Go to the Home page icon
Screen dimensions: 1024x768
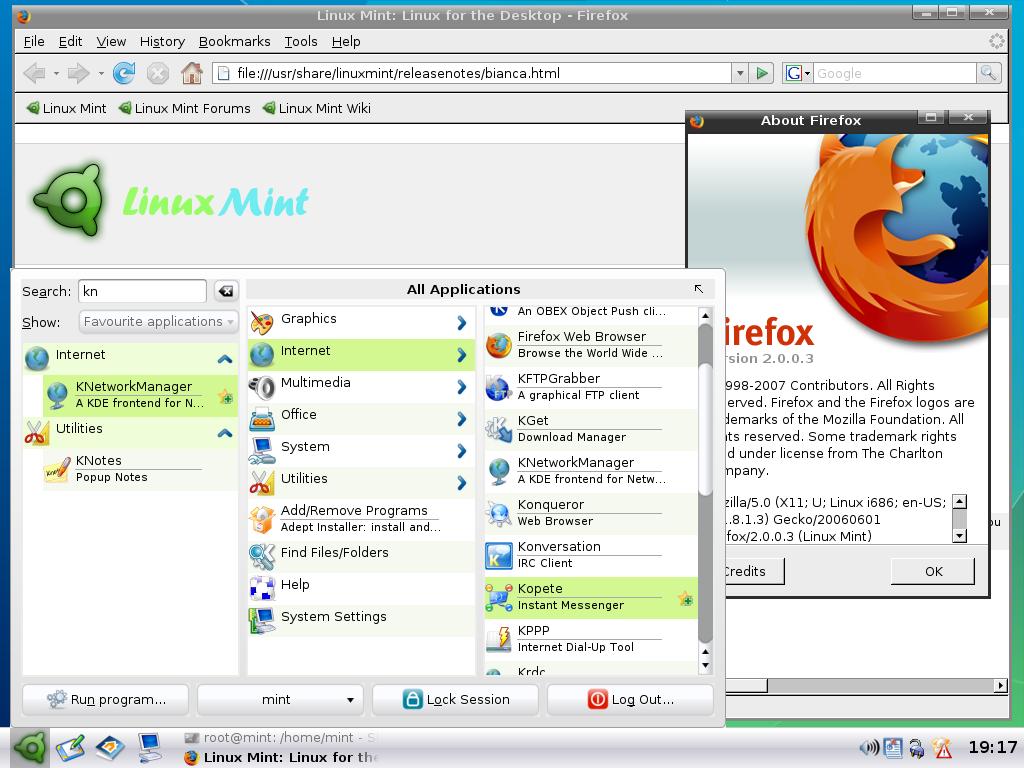[191, 73]
